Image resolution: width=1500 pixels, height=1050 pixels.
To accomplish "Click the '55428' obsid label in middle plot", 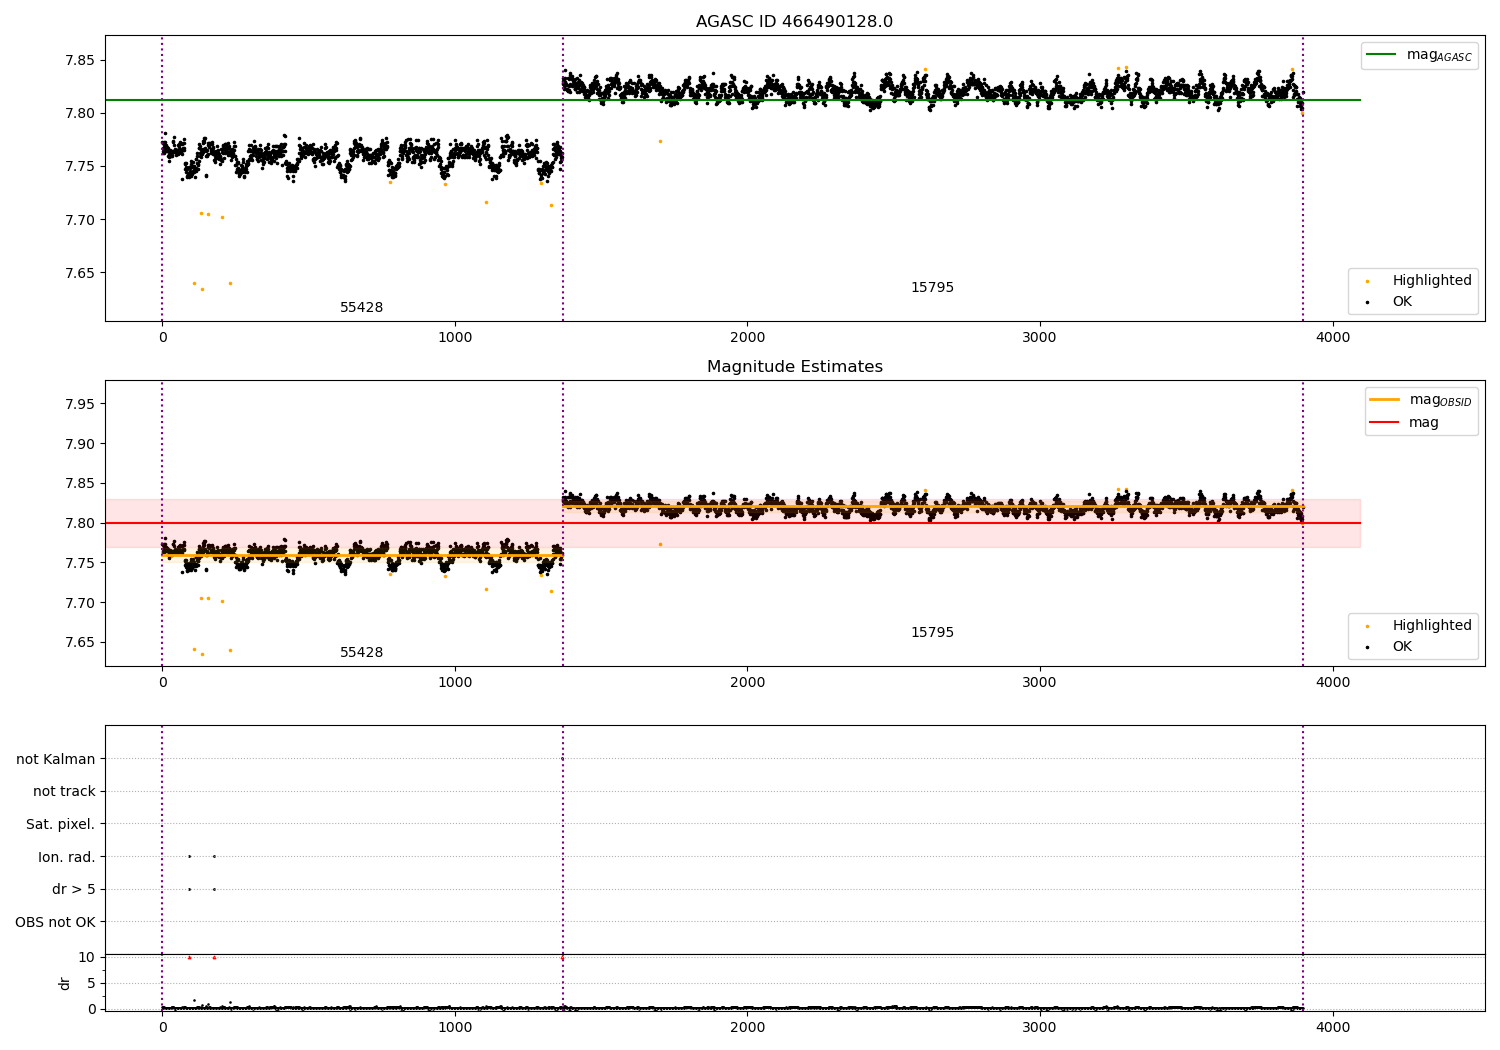I will (x=361, y=653).
